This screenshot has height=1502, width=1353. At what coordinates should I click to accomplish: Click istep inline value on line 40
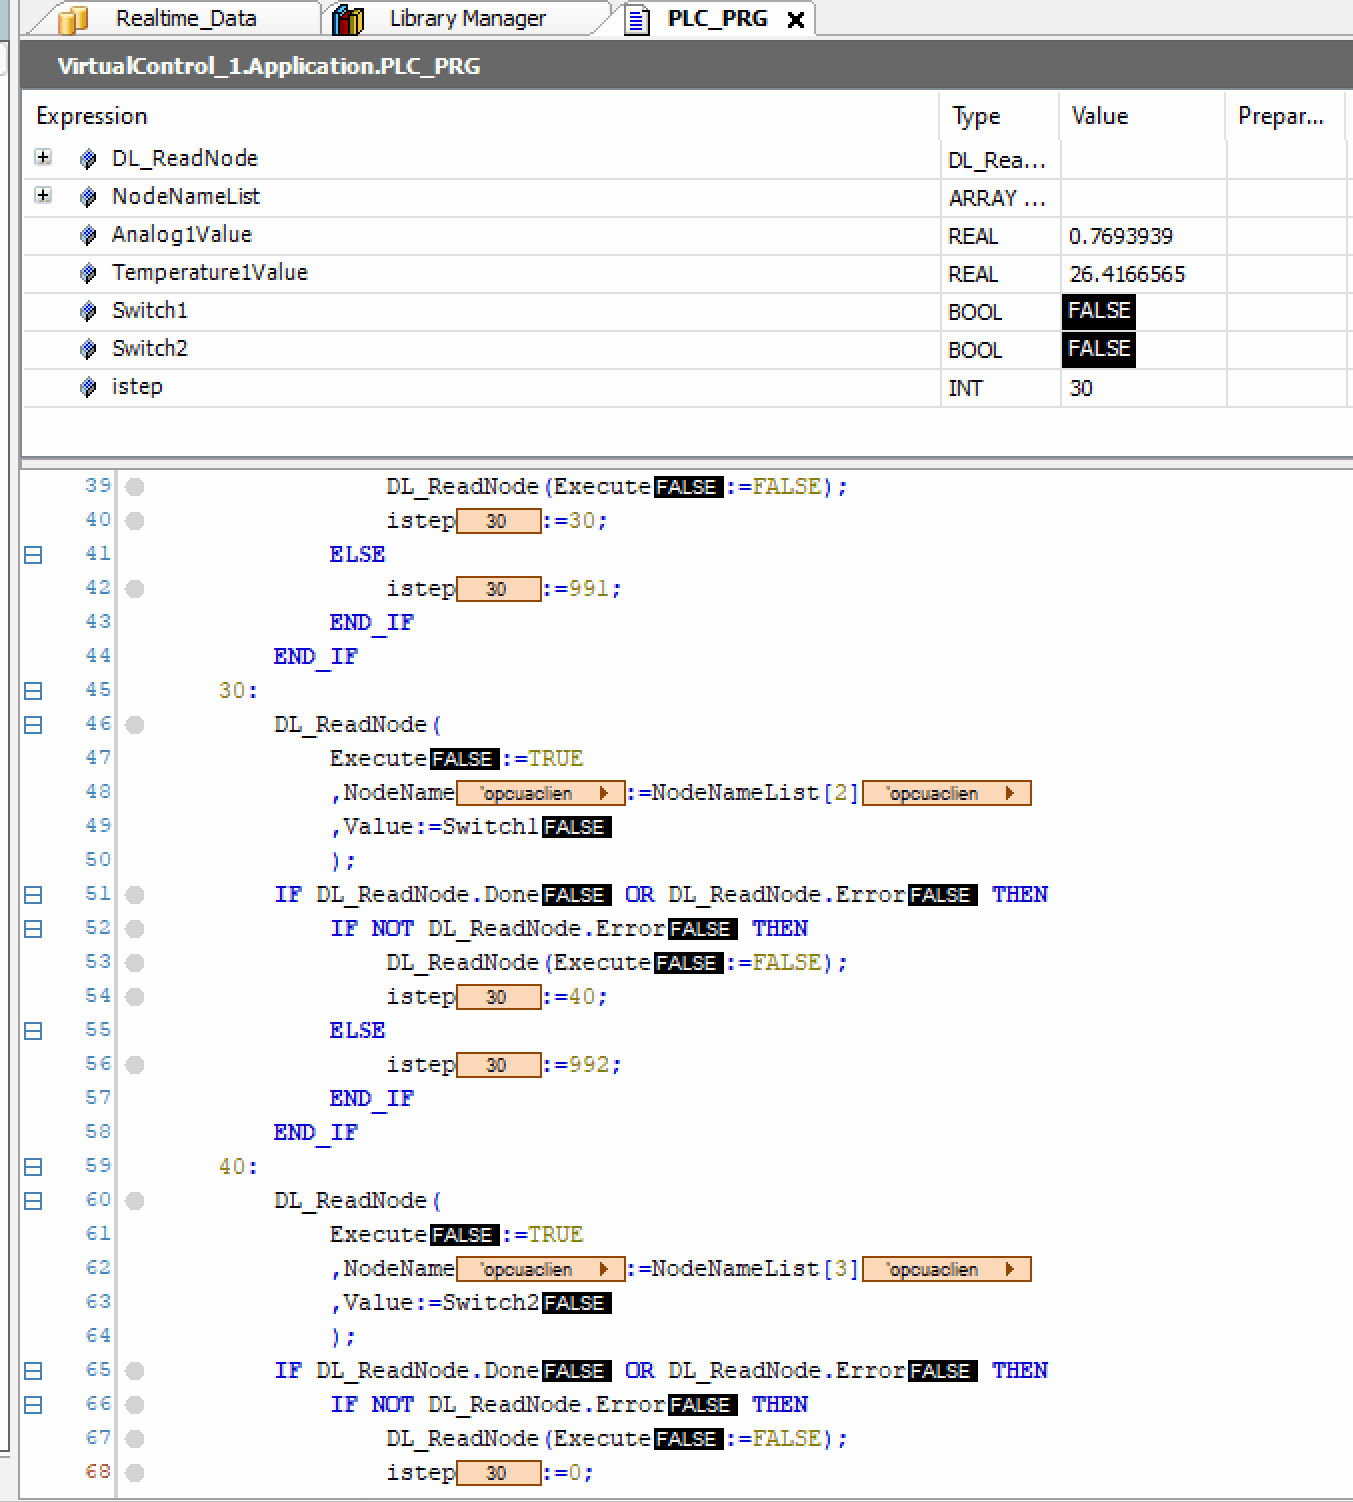498,521
